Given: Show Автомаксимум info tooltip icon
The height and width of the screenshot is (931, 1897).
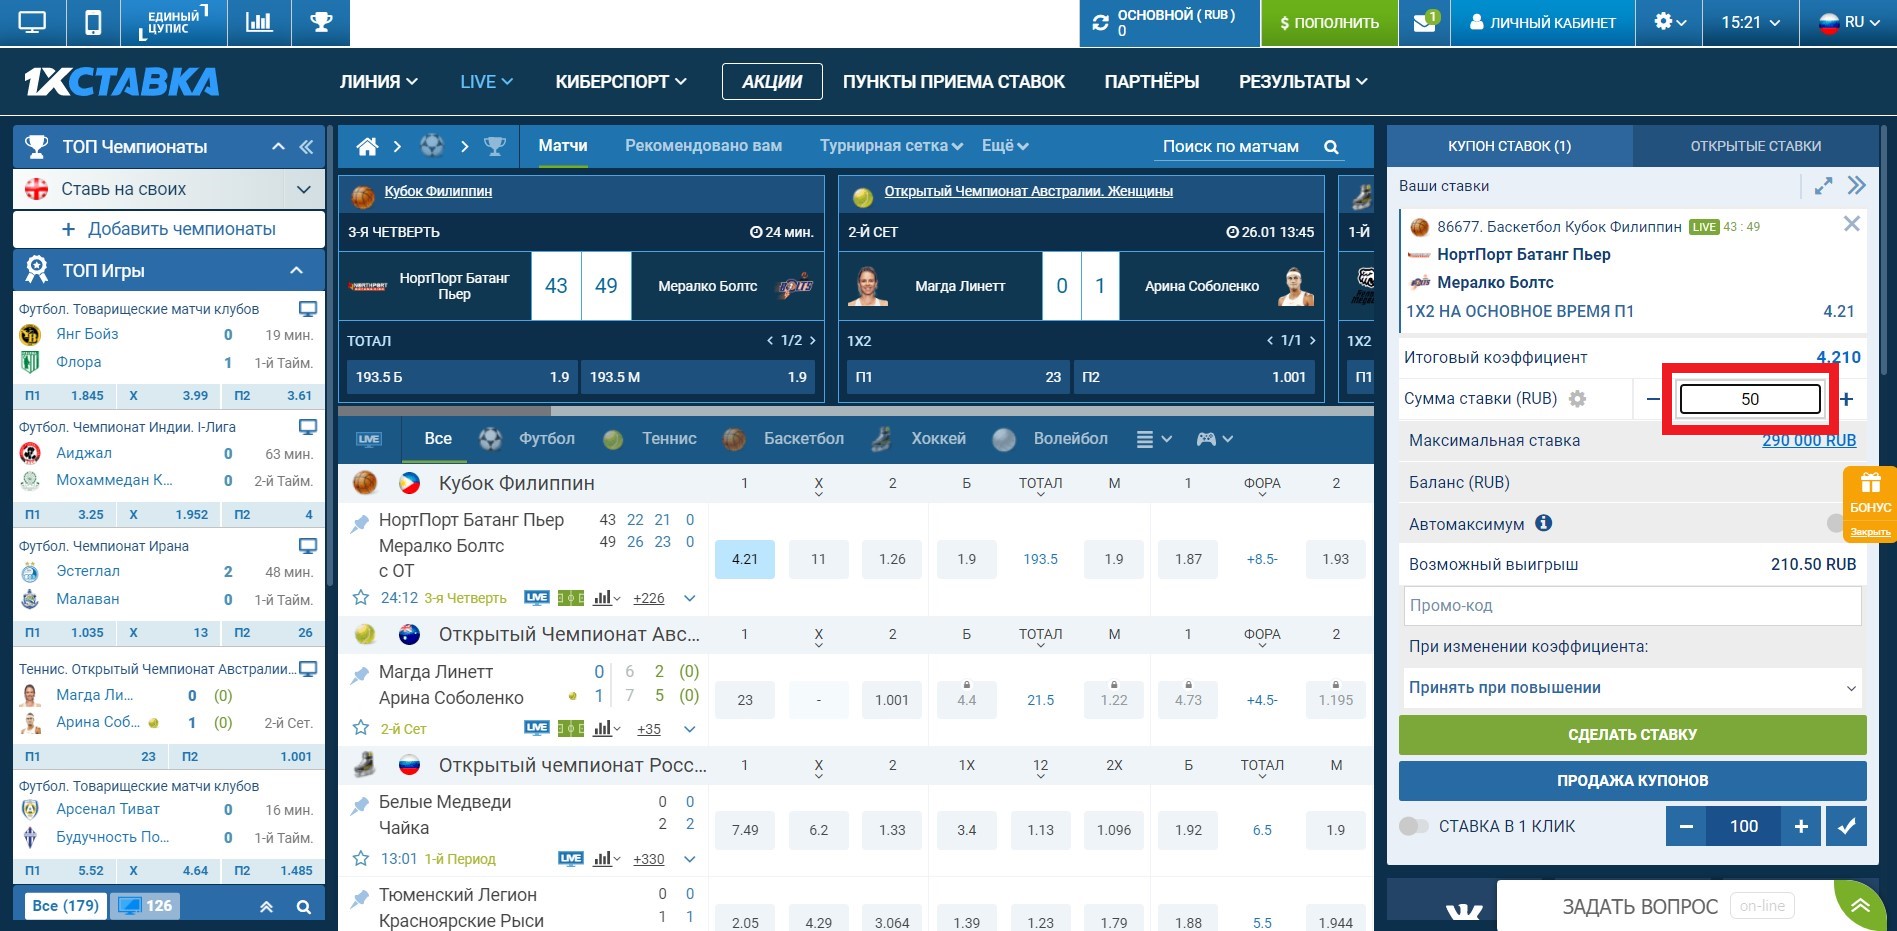Looking at the screenshot, I should tap(1543, 523).
